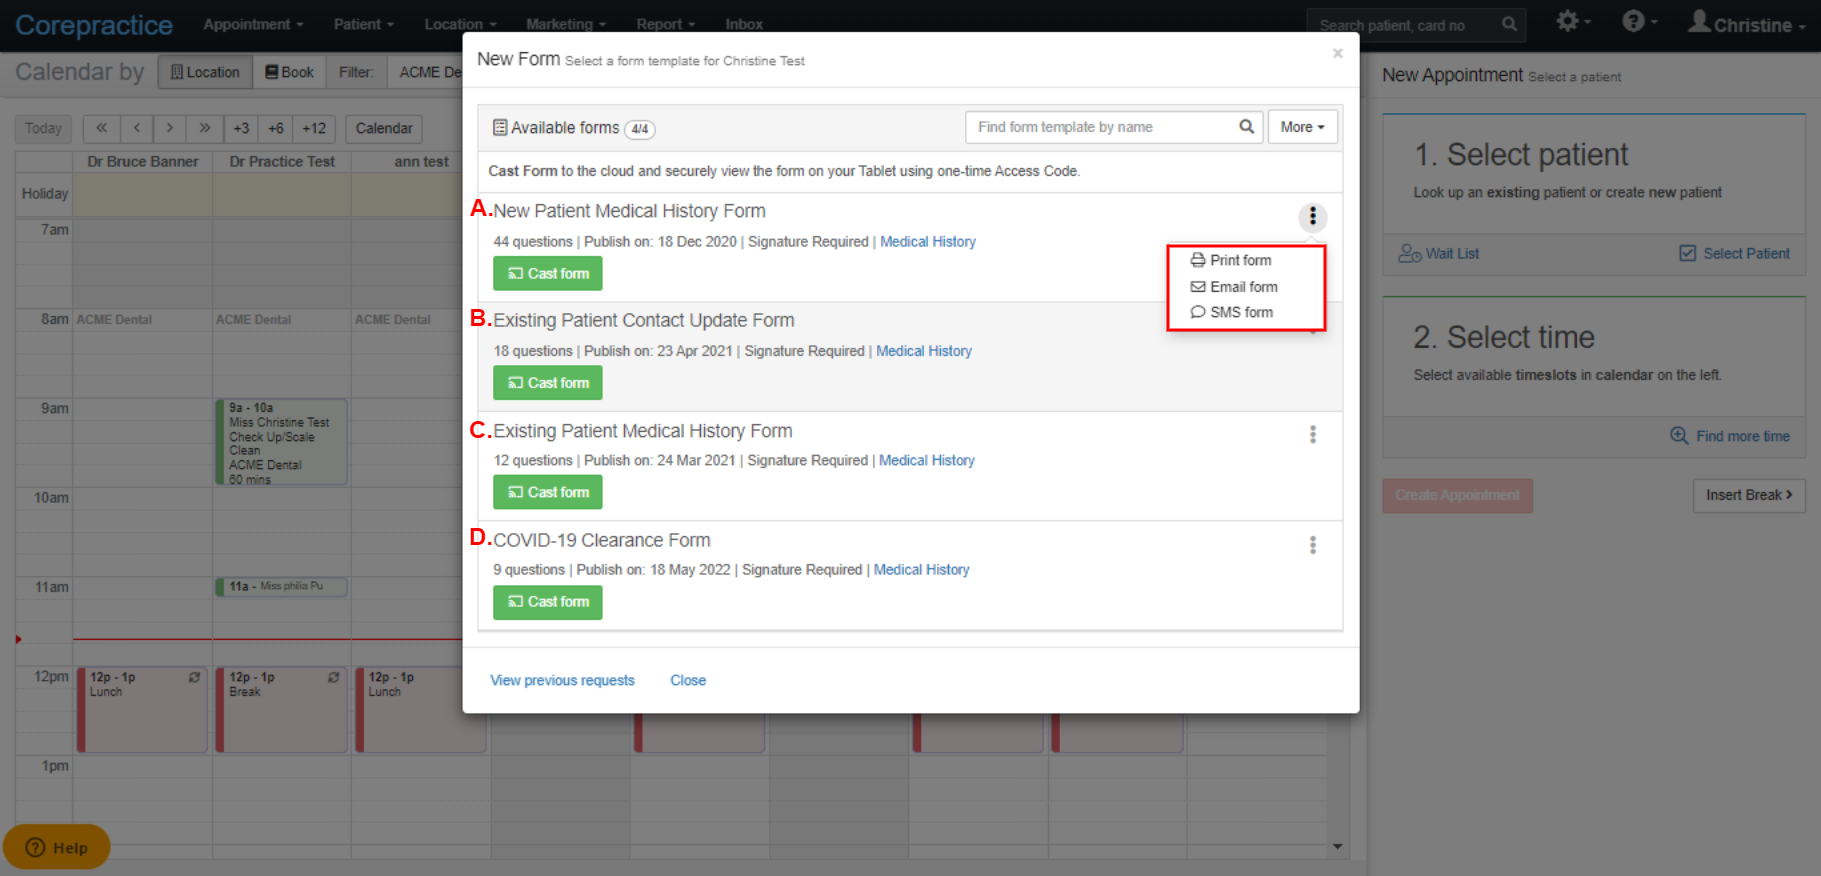
Task: Open View previous requests link
Action: pyautogui.click(x=562, y=680)
